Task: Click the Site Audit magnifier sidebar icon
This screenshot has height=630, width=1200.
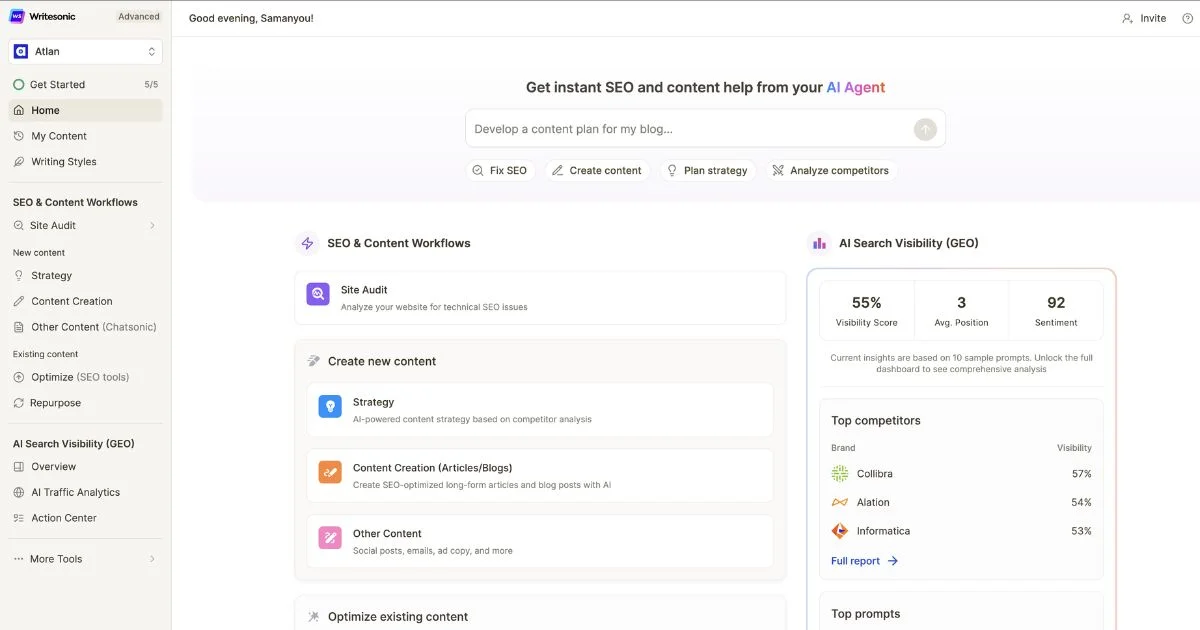Action: click(19, 226)
